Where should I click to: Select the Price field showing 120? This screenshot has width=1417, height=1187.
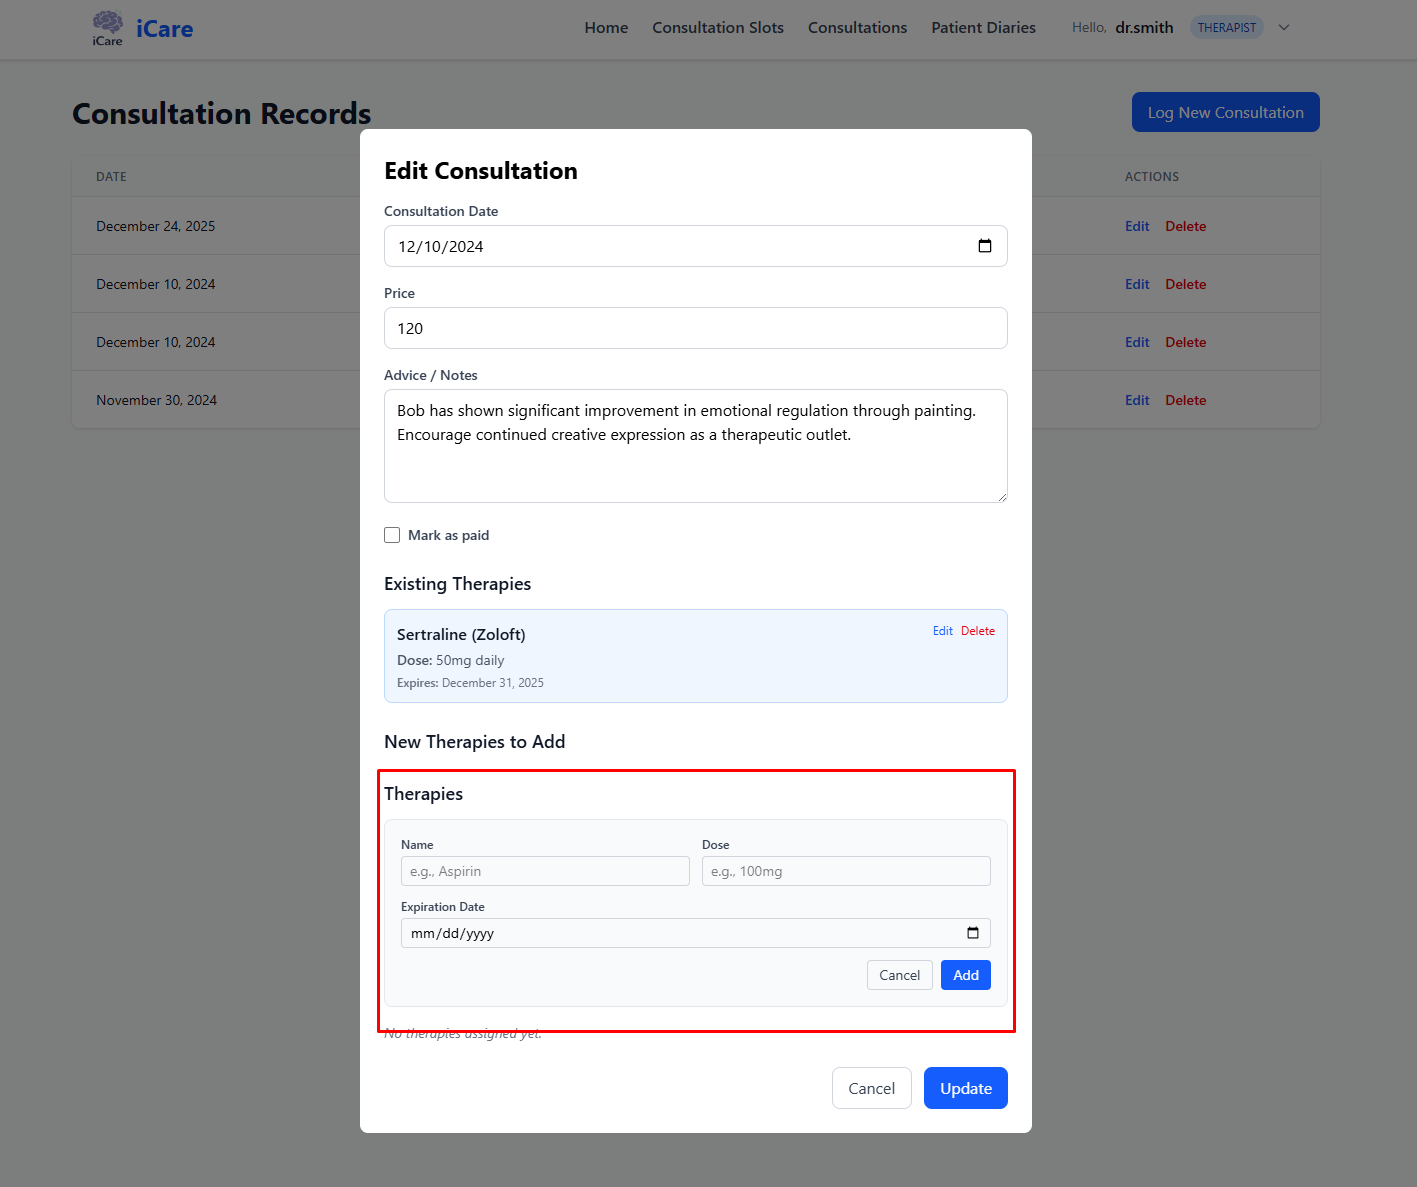pos(695,328)
